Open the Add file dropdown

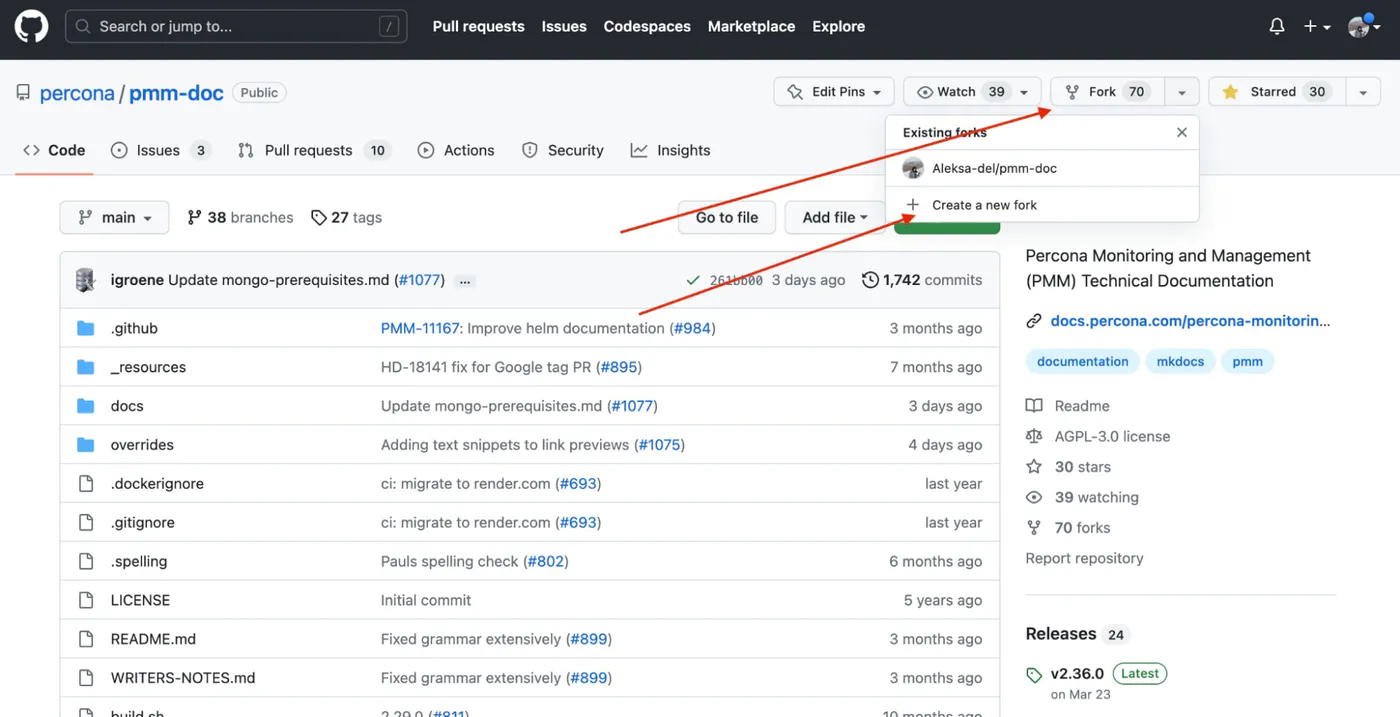point(835,217)
